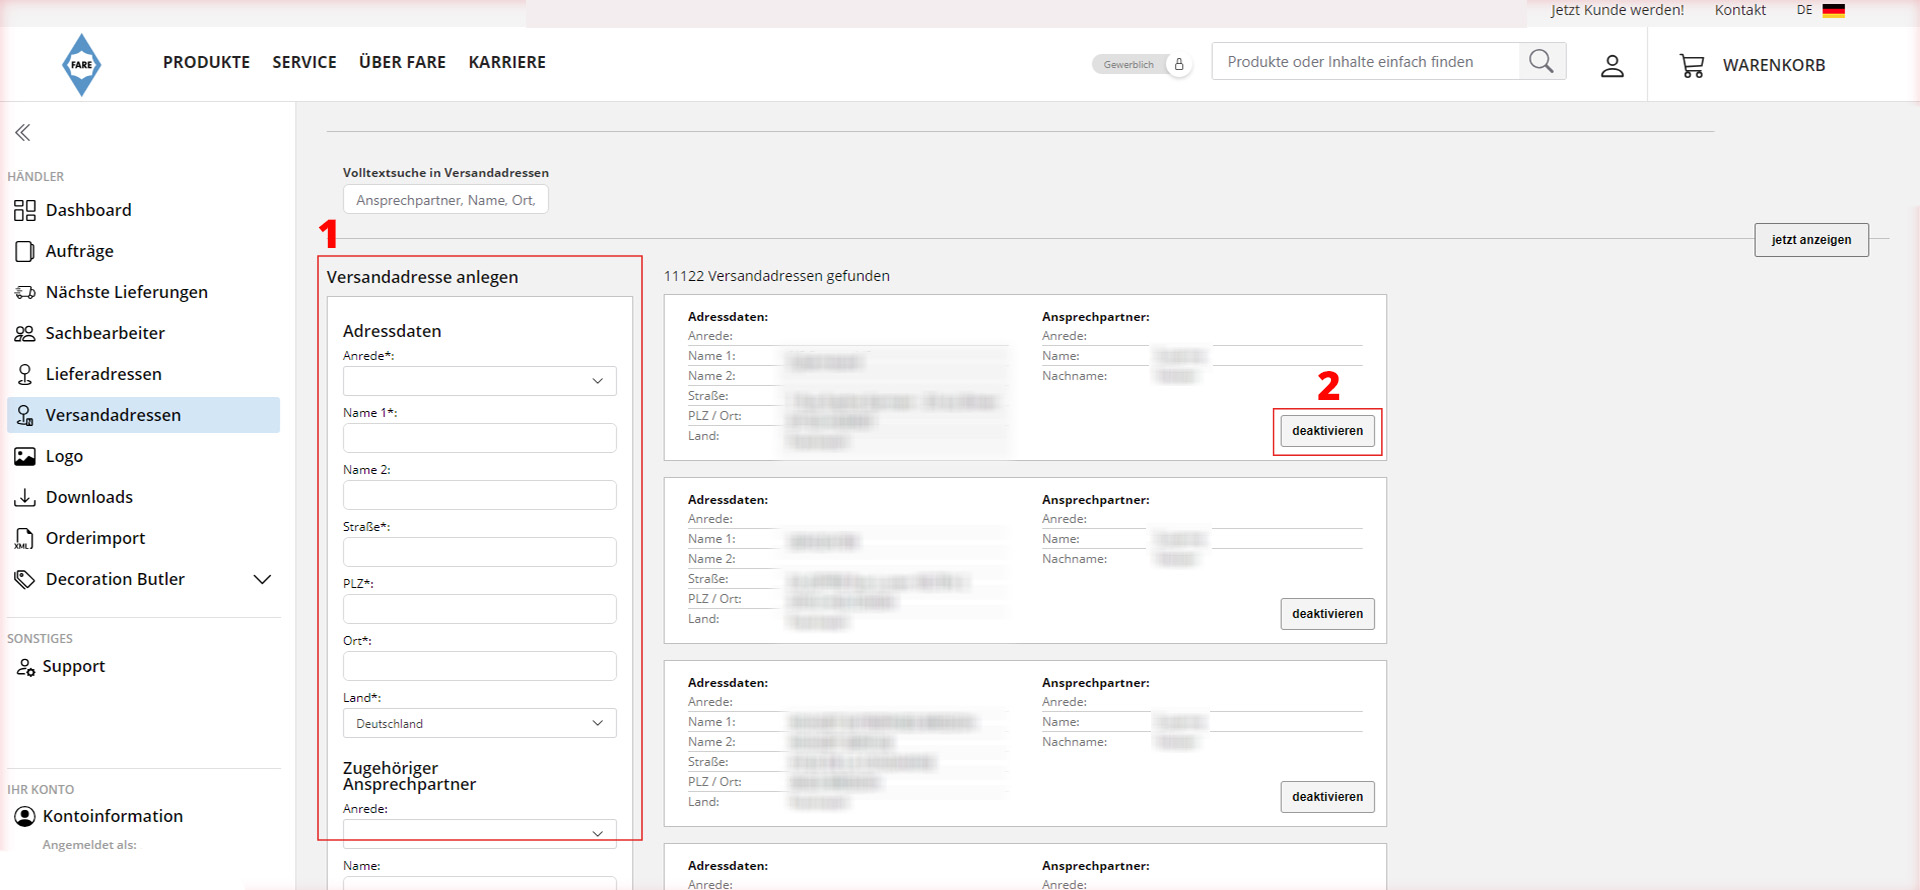Select Versandadressen in sidebar
1920x890 pixels.
[143, 415]
